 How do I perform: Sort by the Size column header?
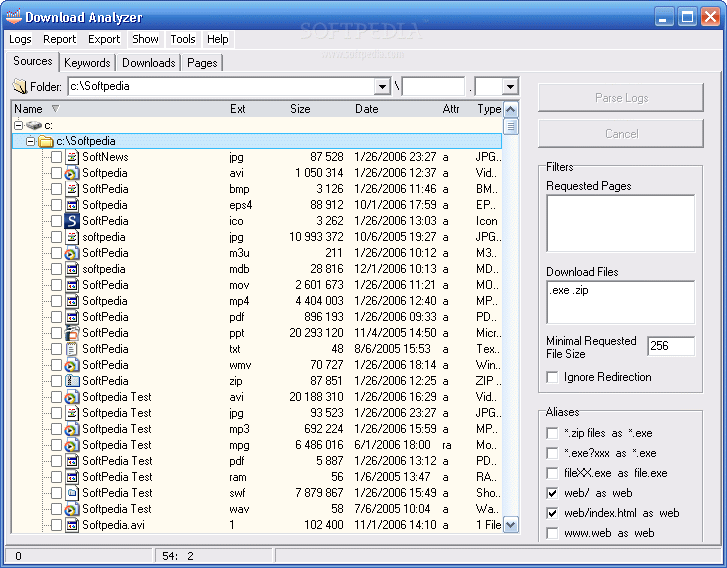coord(300,109)
